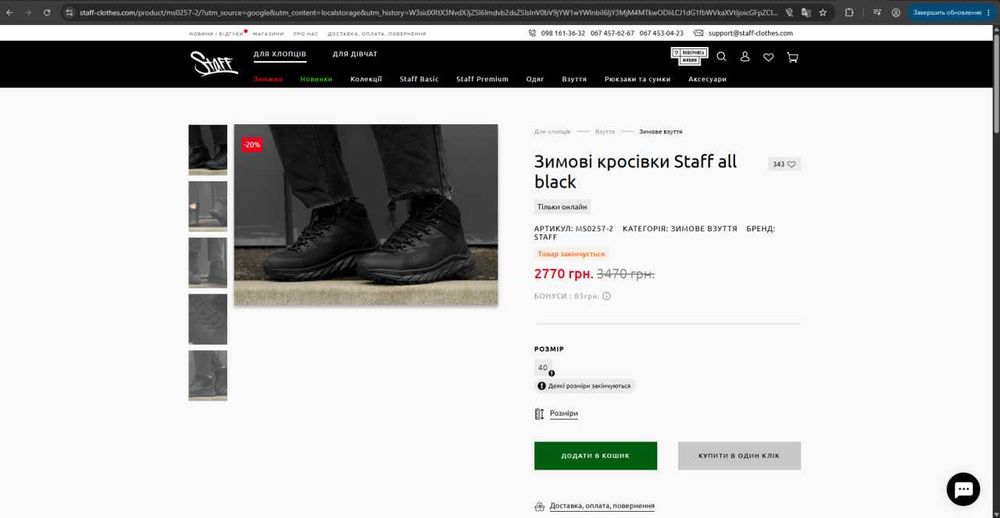Open the browser extensions puzzle icon
1000x518 pixels.
pyautogui.click(x=849, y=12)
